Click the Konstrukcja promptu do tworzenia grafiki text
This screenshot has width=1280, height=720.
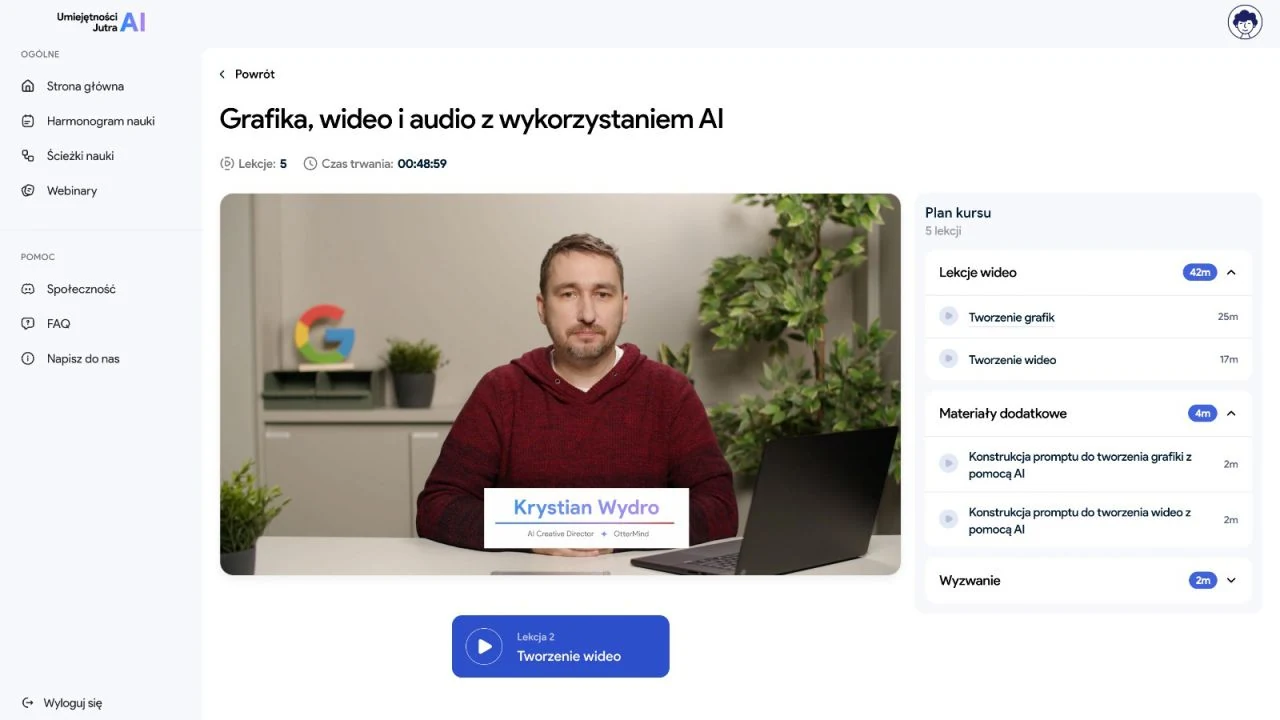coord(1080,464)
